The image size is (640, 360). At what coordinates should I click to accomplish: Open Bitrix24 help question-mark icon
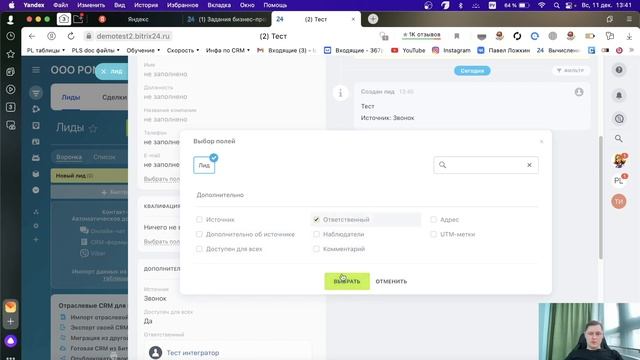coord(619,70)
